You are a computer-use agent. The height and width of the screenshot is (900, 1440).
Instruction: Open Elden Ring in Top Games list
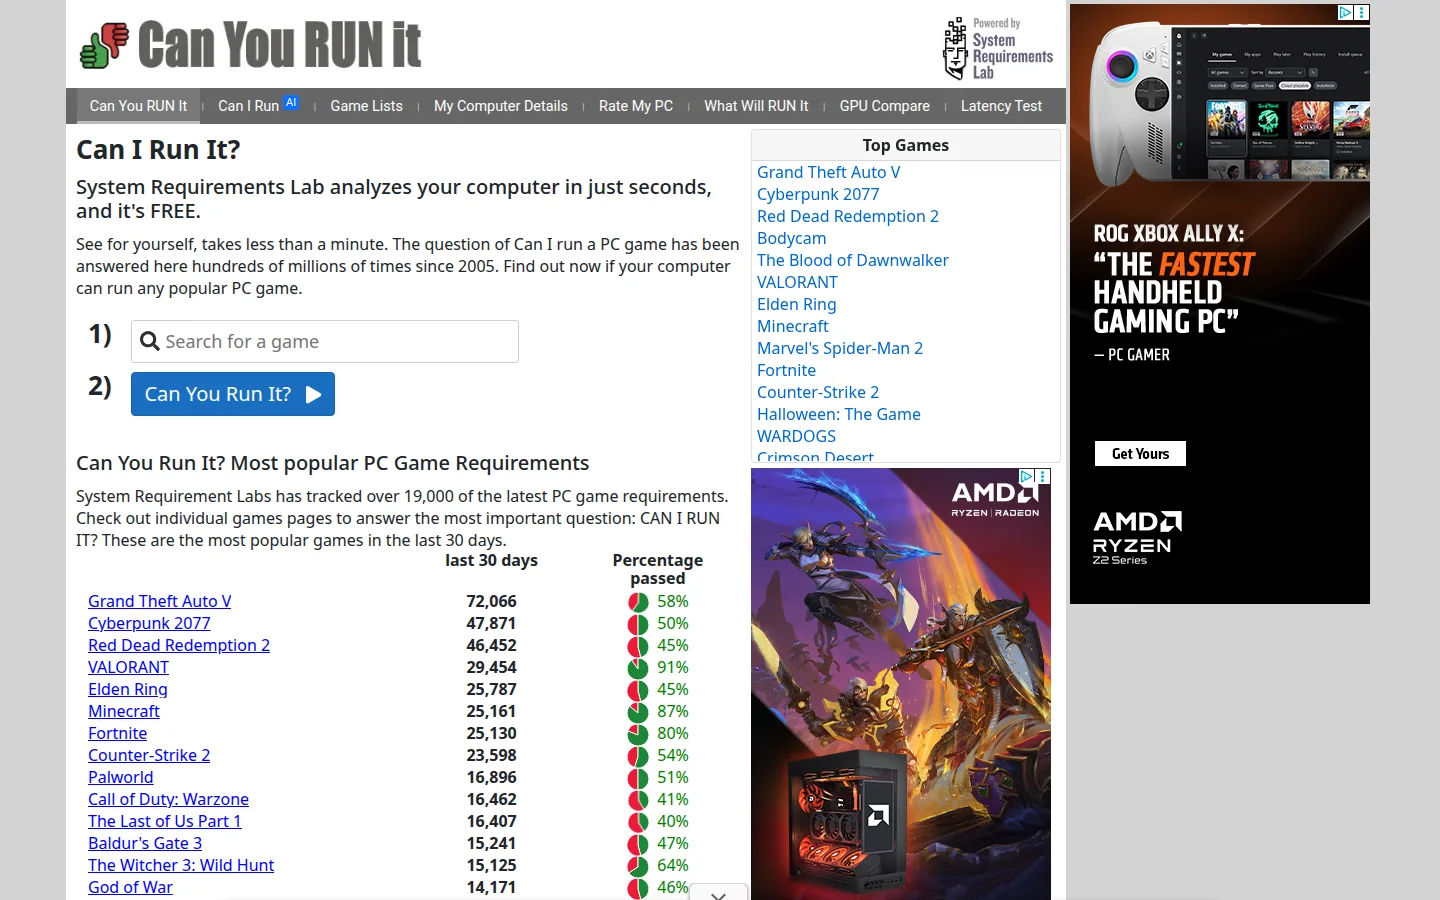coord(796,304)
